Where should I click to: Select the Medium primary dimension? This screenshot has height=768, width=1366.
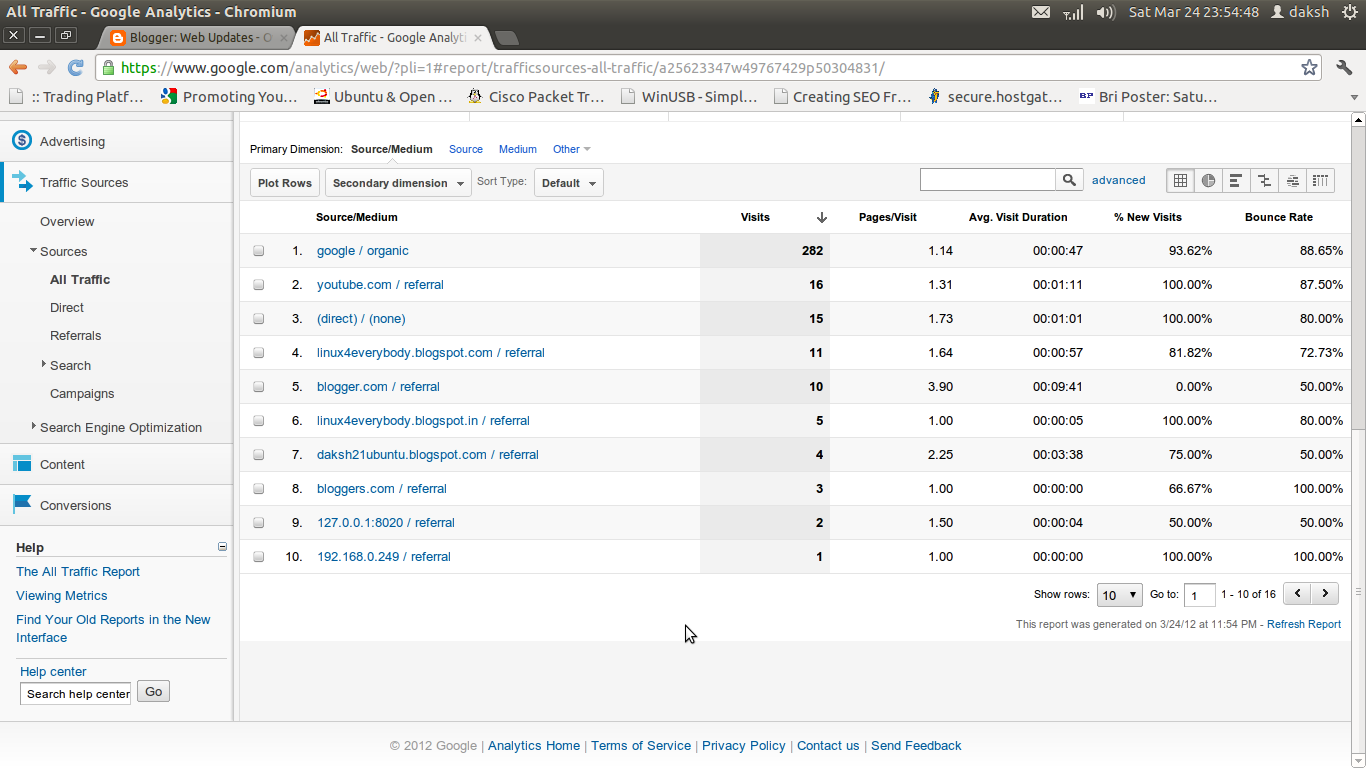click(x=517, y=149)
